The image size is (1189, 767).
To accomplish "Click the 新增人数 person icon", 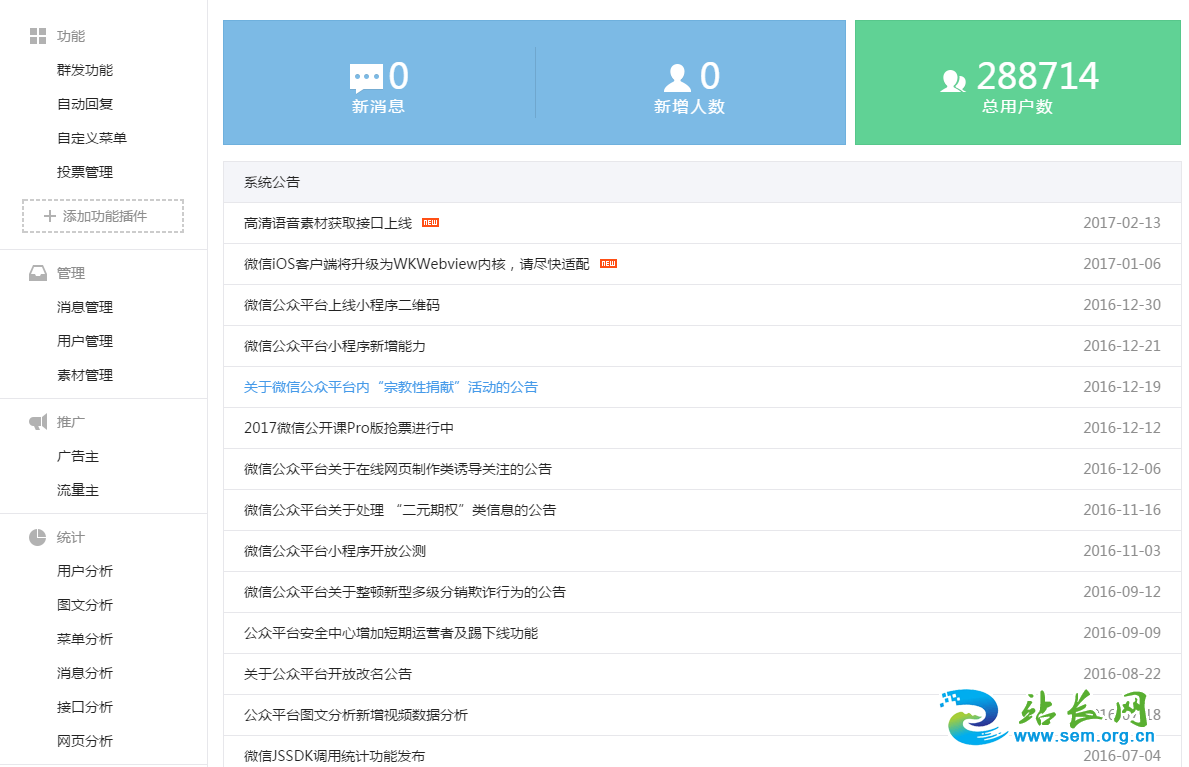I will [x=677, y=78].
